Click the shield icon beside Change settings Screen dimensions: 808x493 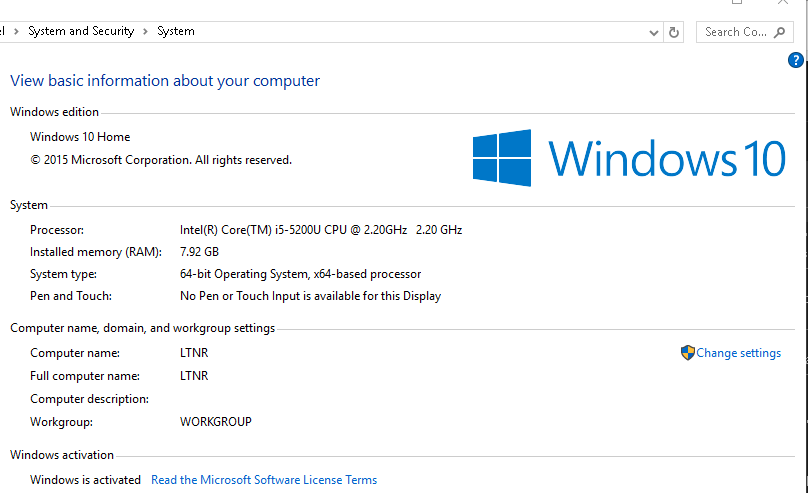687,353
